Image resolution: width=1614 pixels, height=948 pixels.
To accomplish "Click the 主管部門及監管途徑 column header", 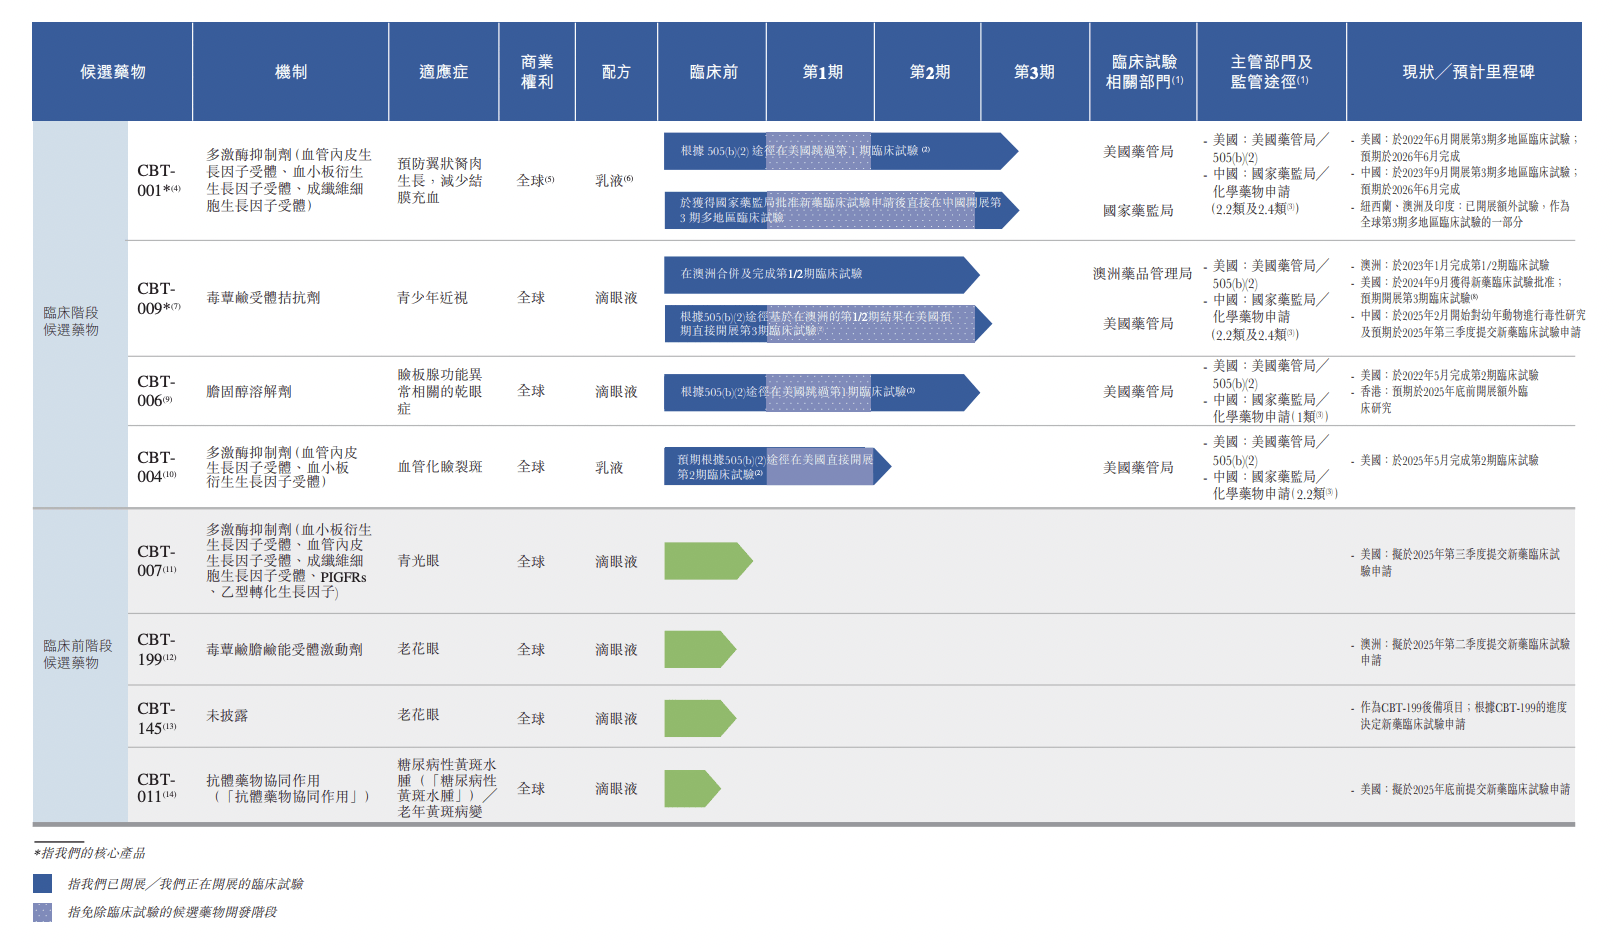I will pos(1271,72).
